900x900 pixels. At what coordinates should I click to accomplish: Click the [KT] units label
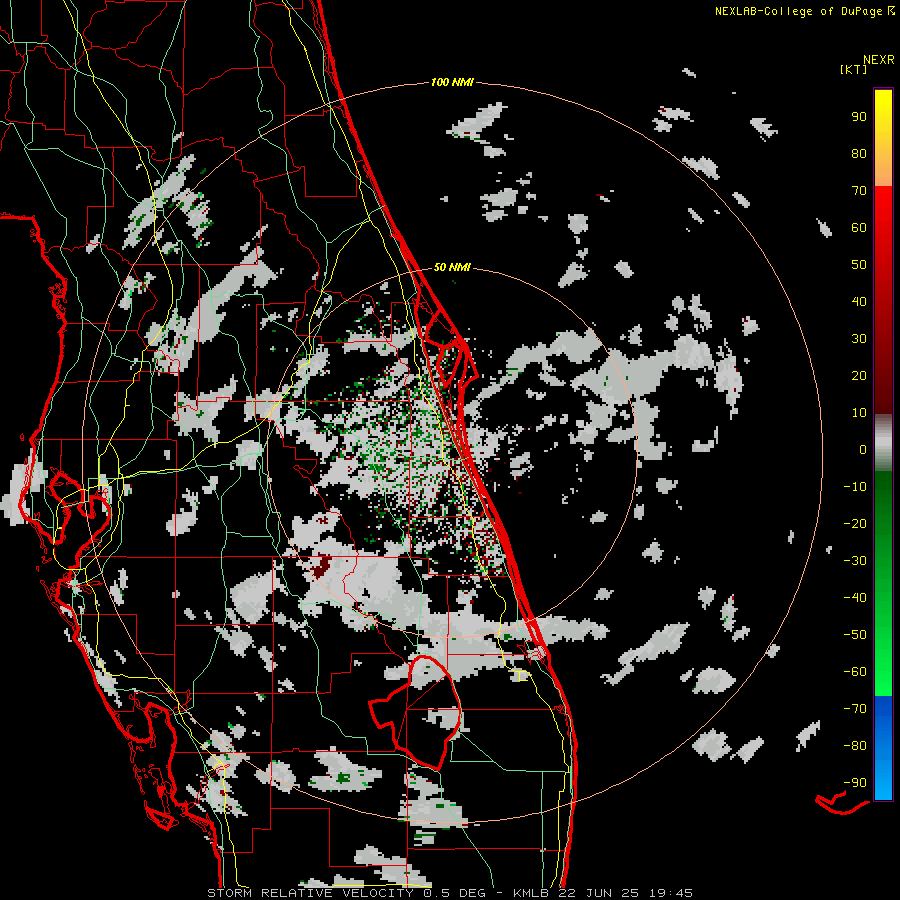click(854, 69)
